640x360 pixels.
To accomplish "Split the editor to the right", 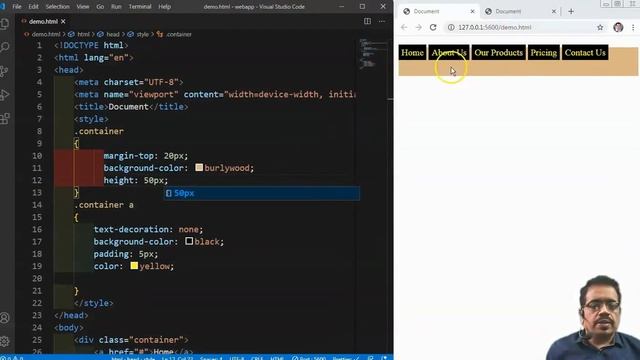I will pyautogui.click(x=367, y=21).
